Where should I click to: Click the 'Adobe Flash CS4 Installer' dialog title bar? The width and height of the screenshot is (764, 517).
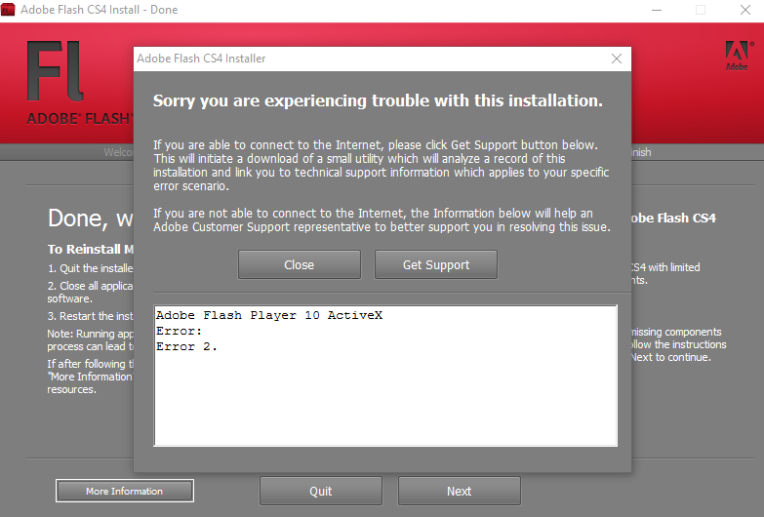click(370, 59)
